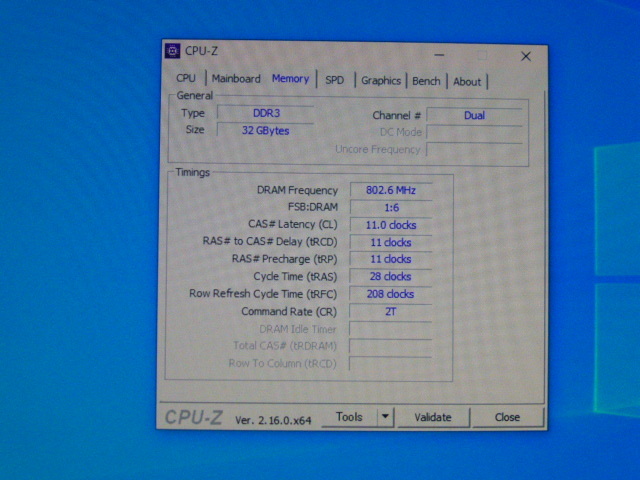Click the CAS# Latency (CL) label

[x=293, y=224]
